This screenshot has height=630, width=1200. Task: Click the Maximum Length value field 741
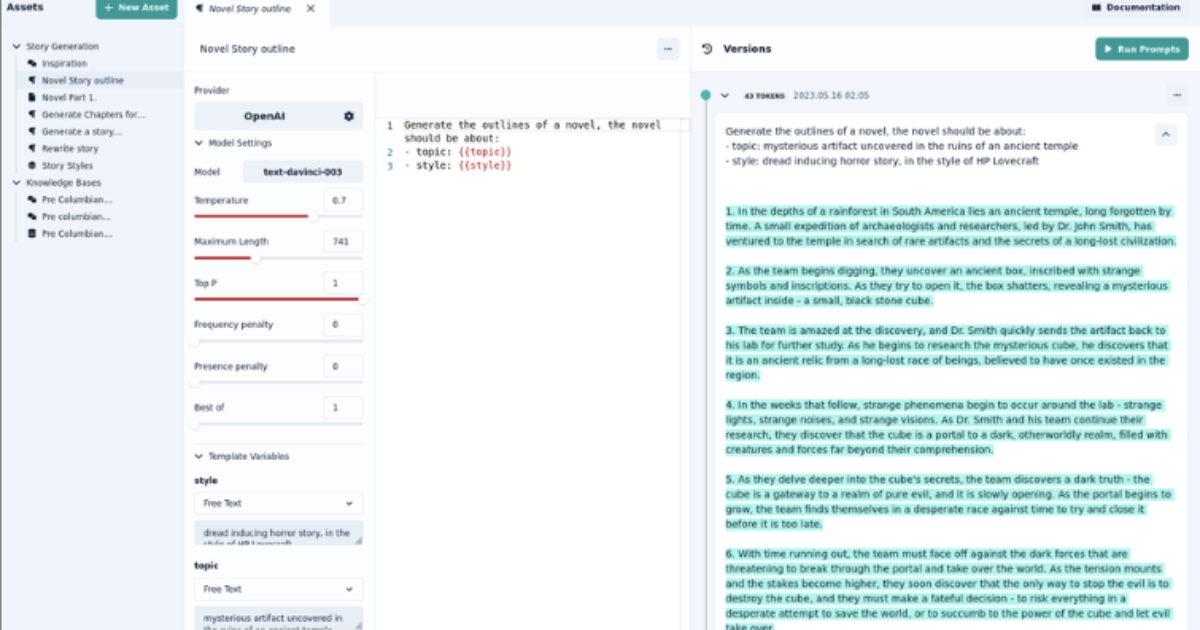pyautogui.click(x=343, y=242)
